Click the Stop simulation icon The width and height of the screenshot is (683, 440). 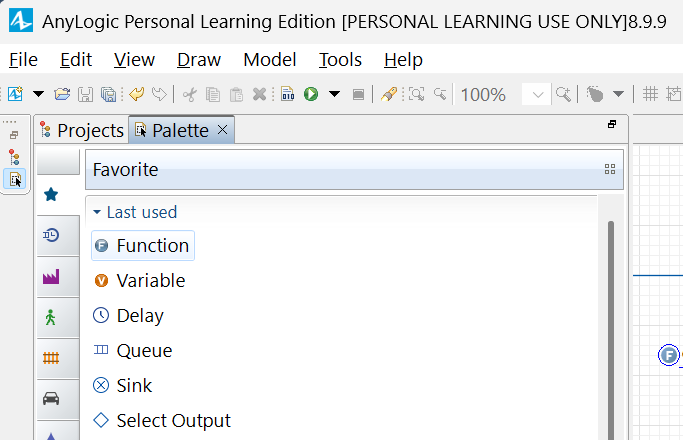358,95
